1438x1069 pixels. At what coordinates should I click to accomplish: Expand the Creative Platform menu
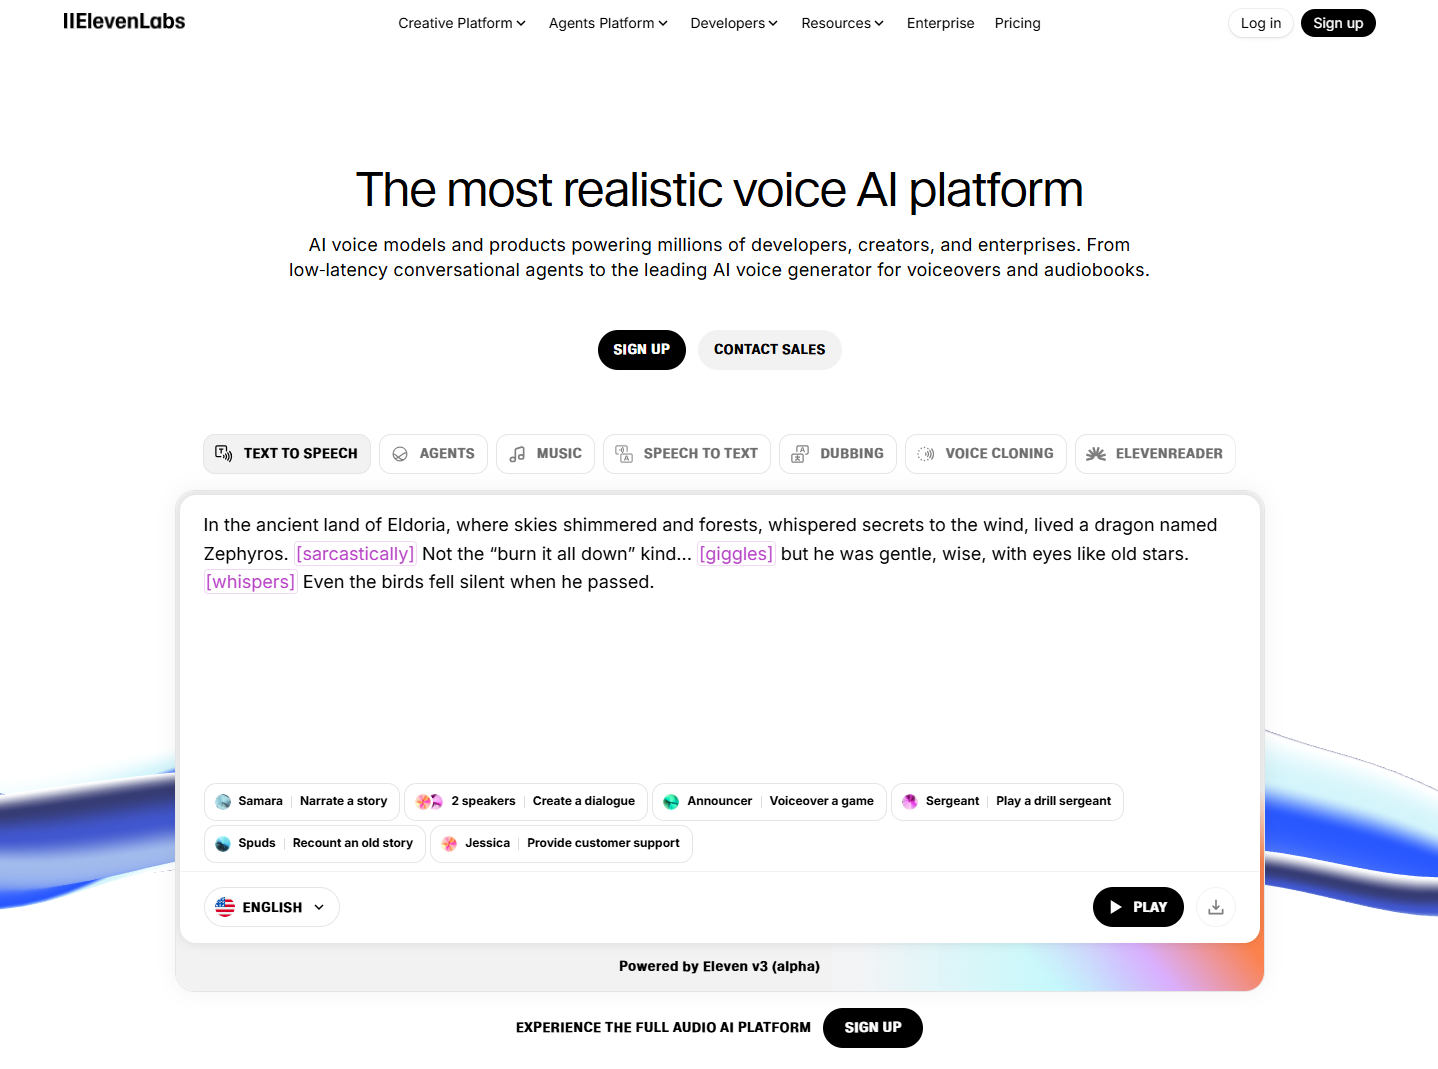pyautogui.click(x=461, y=23)
